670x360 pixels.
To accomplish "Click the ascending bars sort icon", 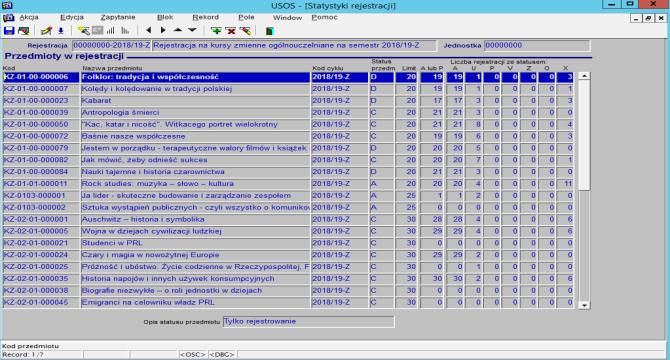I will pyautogui.click(x=111, y=31).
